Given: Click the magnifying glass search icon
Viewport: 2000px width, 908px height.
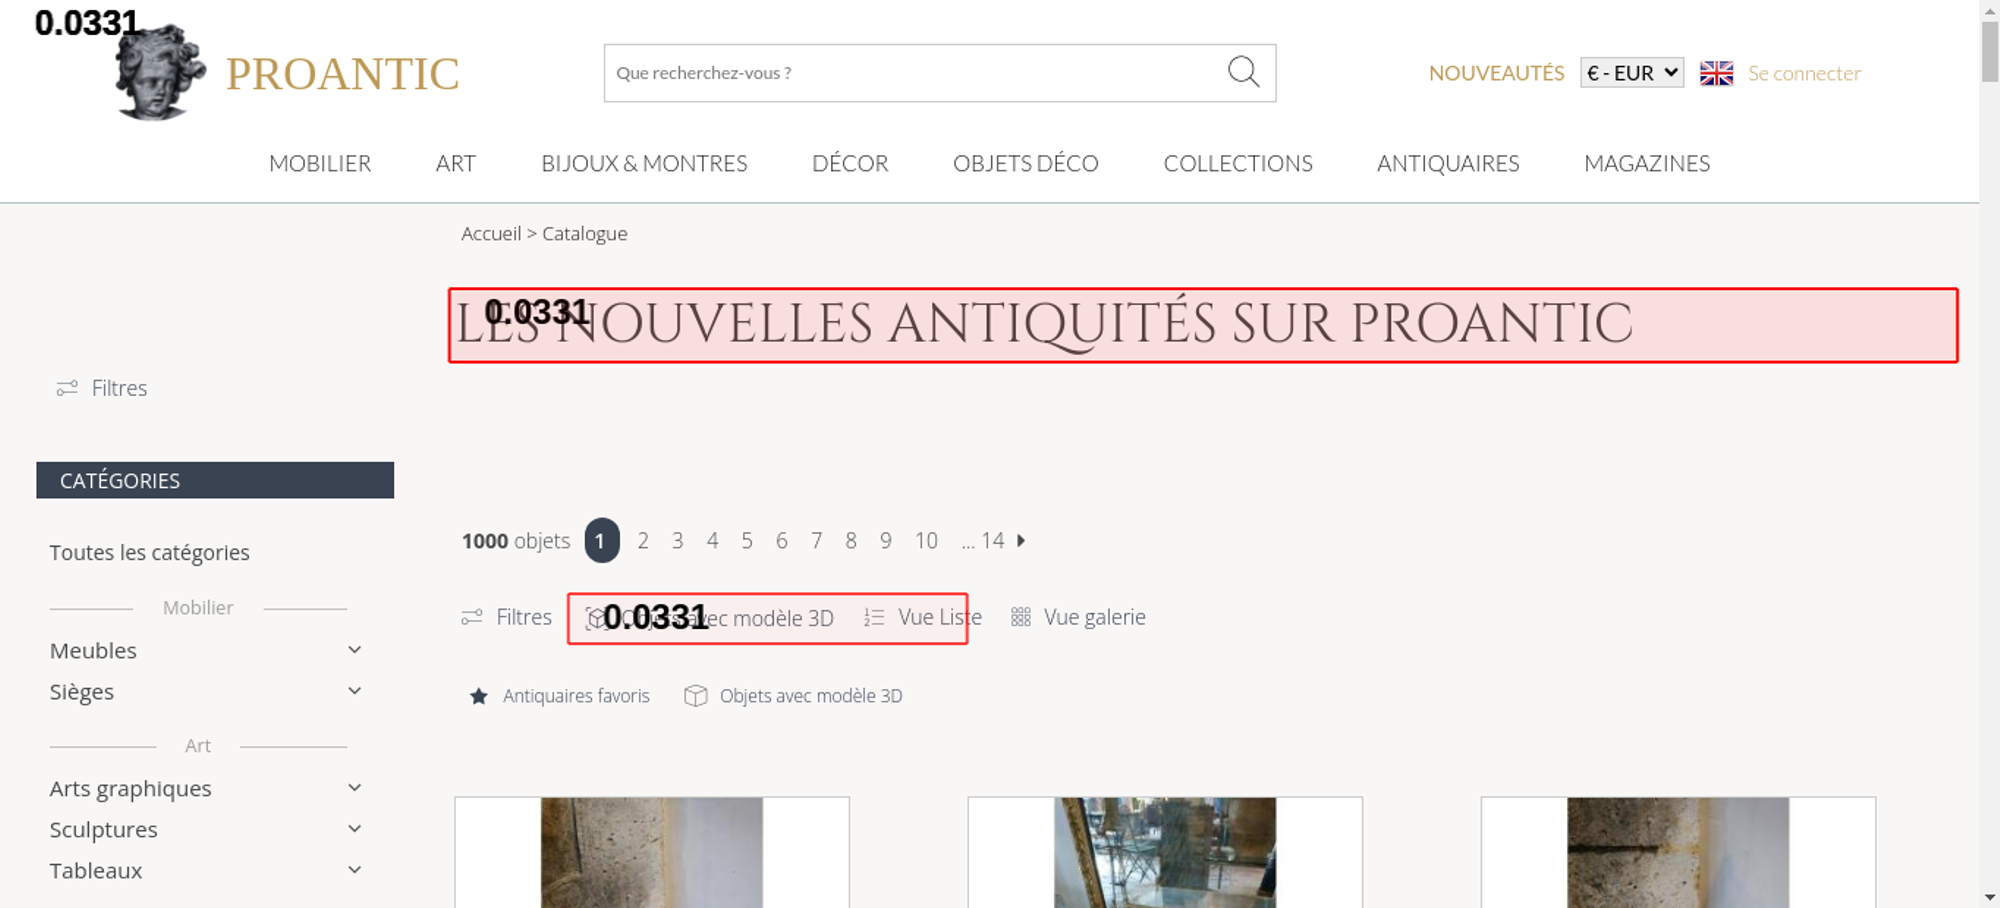Looking at the screenshot, I should tap(1243, 72).
